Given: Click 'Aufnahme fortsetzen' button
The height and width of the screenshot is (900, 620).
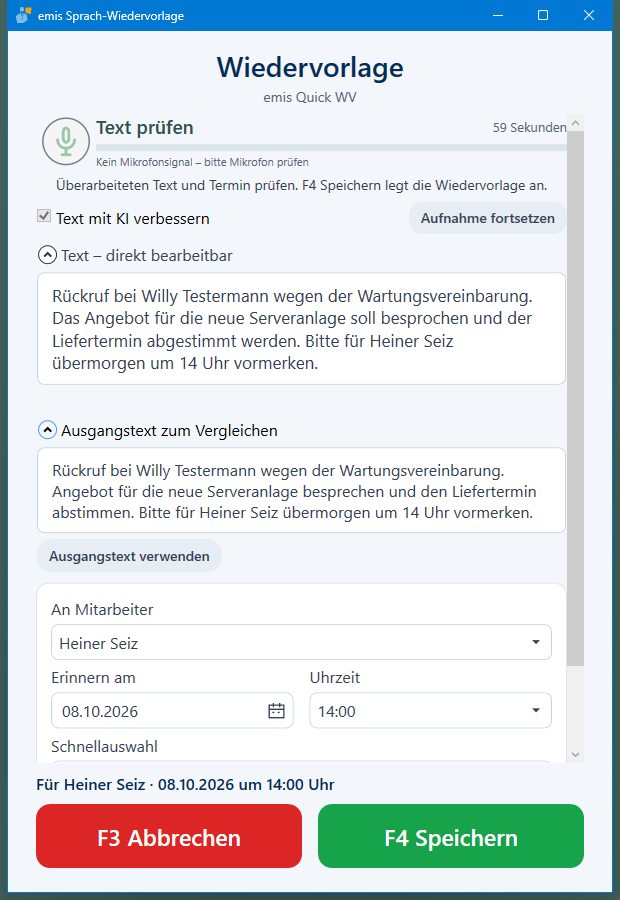Looking at the screenshot, I should pos(487,218).
